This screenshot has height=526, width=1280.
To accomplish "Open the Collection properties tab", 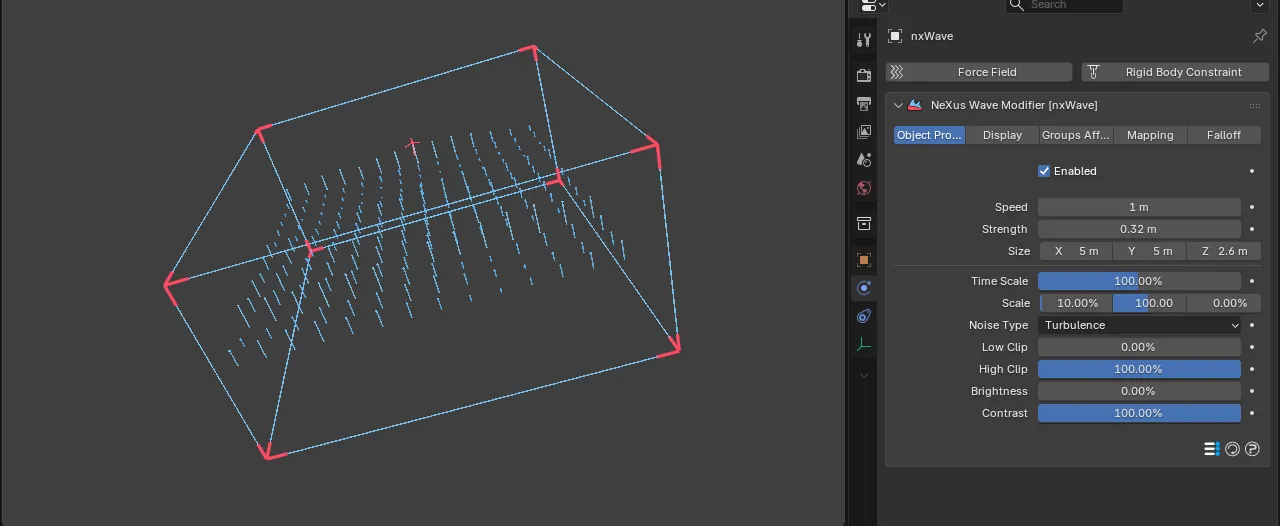I will pos(864,223).
